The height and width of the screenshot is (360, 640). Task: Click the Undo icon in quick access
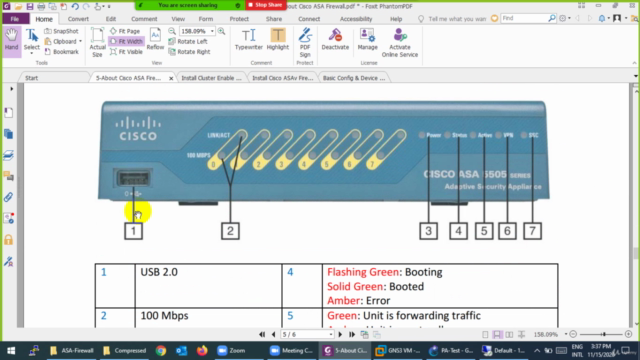point(75,6)
